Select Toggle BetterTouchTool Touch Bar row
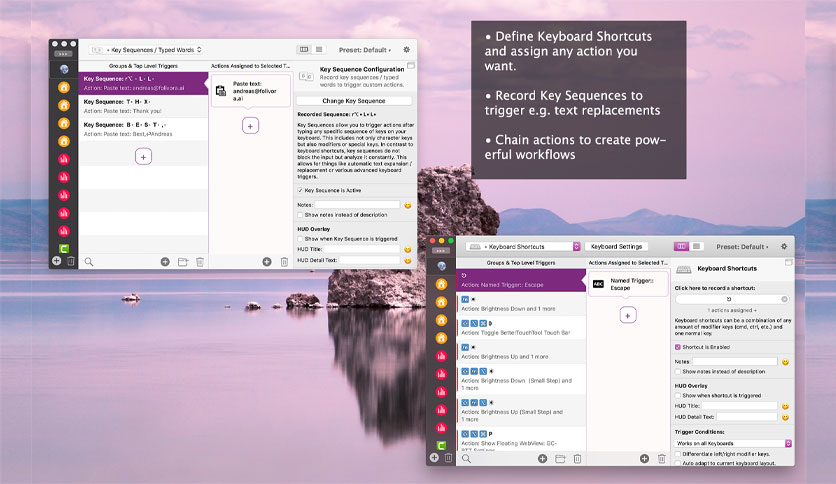The width and height of the screenshot is (836, 484). click(521, 328)
